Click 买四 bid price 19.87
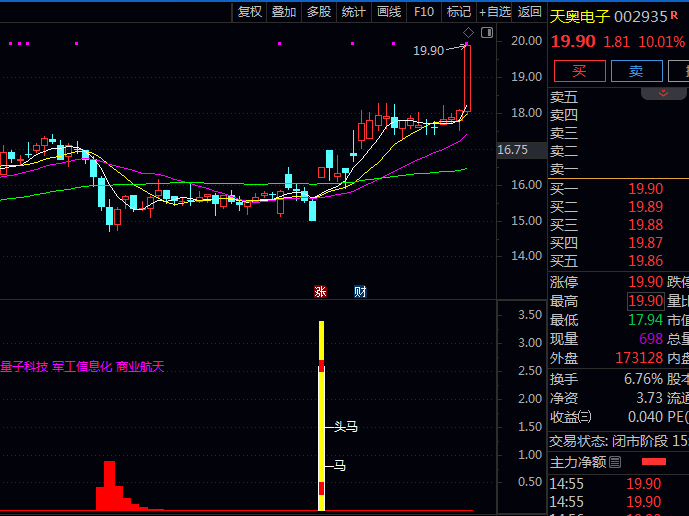The image size is (689, 516). click(x=645, y=243)
